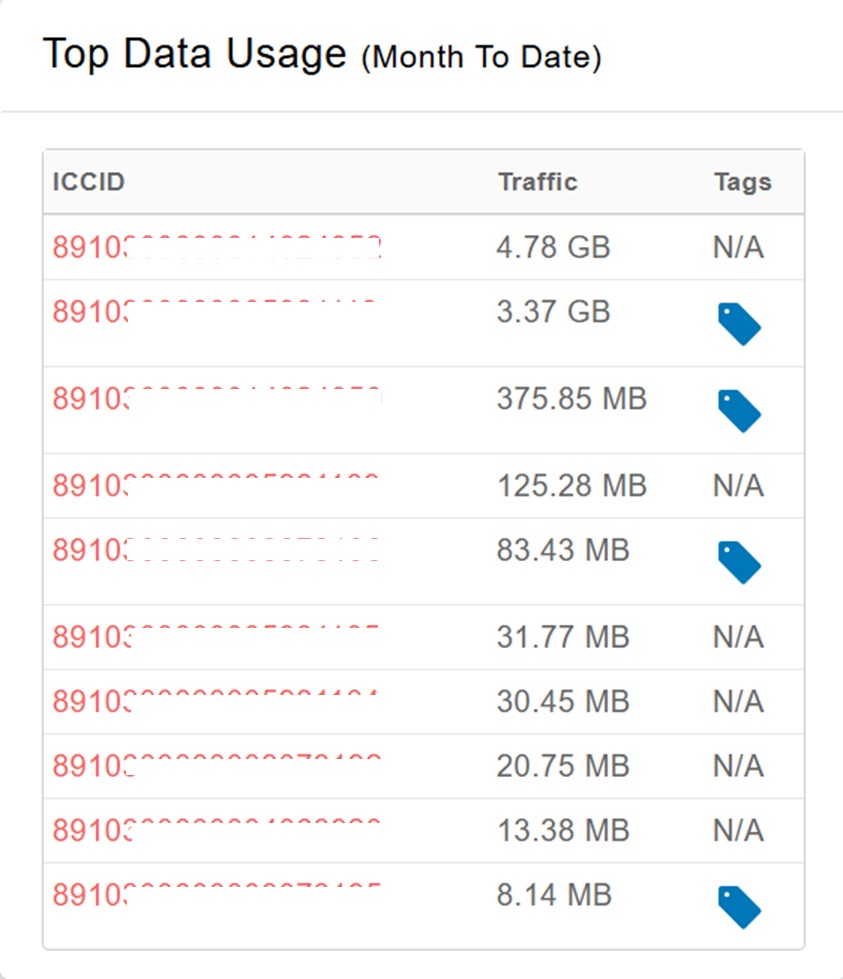This screenshot has height=979, width=843.
Task: Click the tag icon beside 8.14 MB traffic
Action: click(x=739, y=907)
